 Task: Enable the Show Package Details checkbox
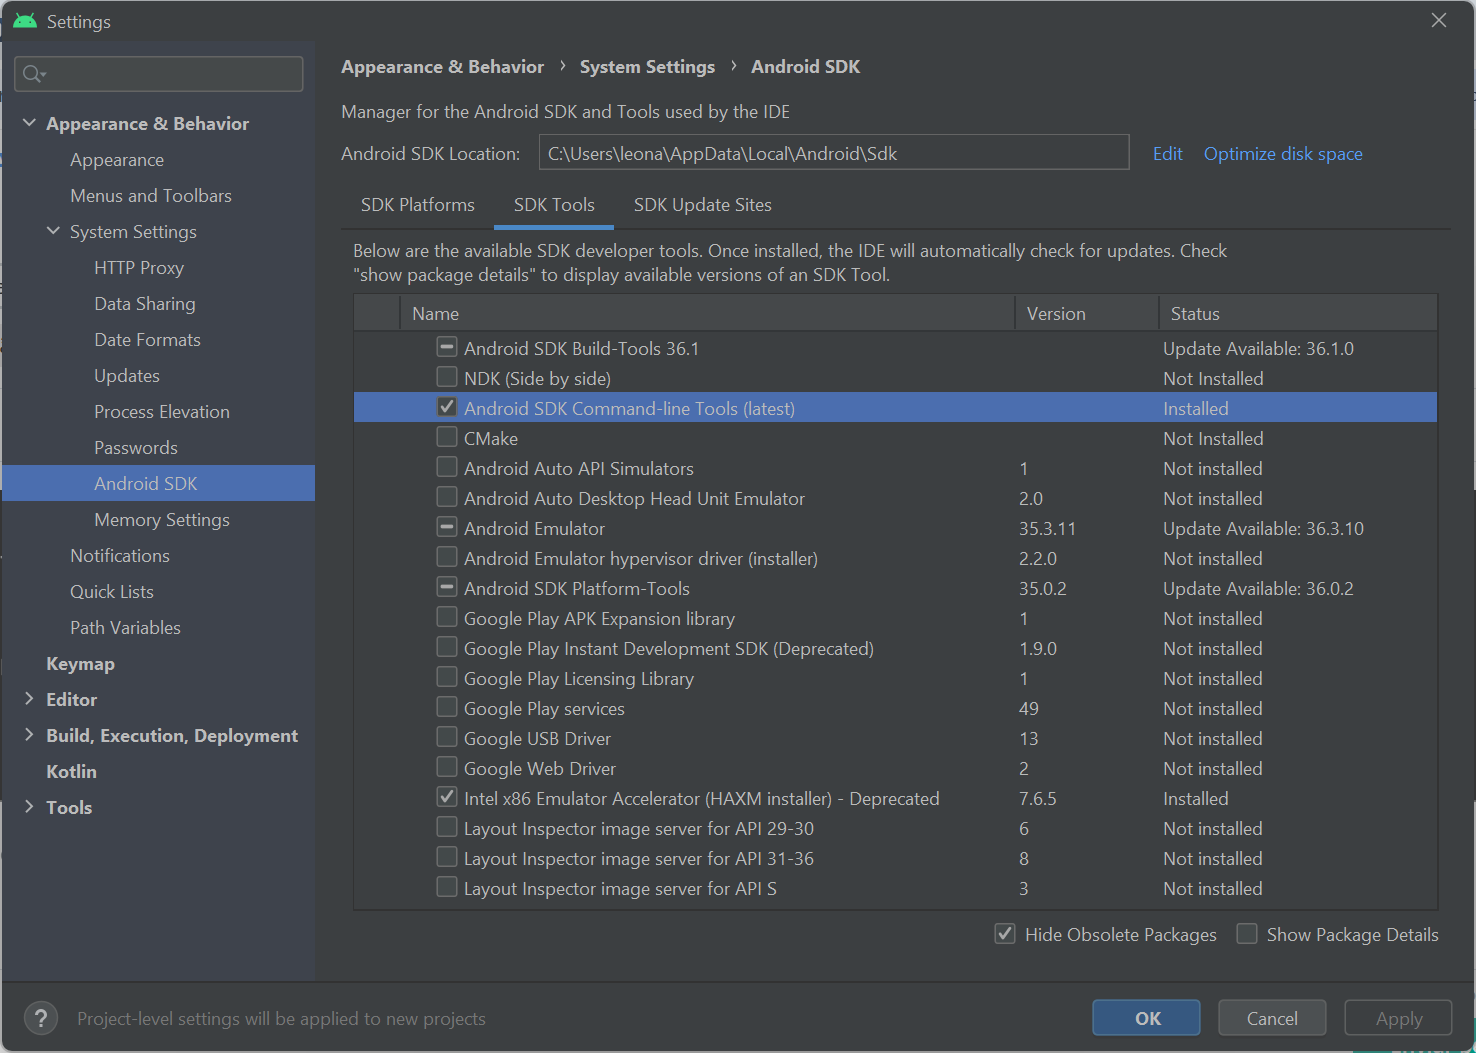click(1247, 933)
